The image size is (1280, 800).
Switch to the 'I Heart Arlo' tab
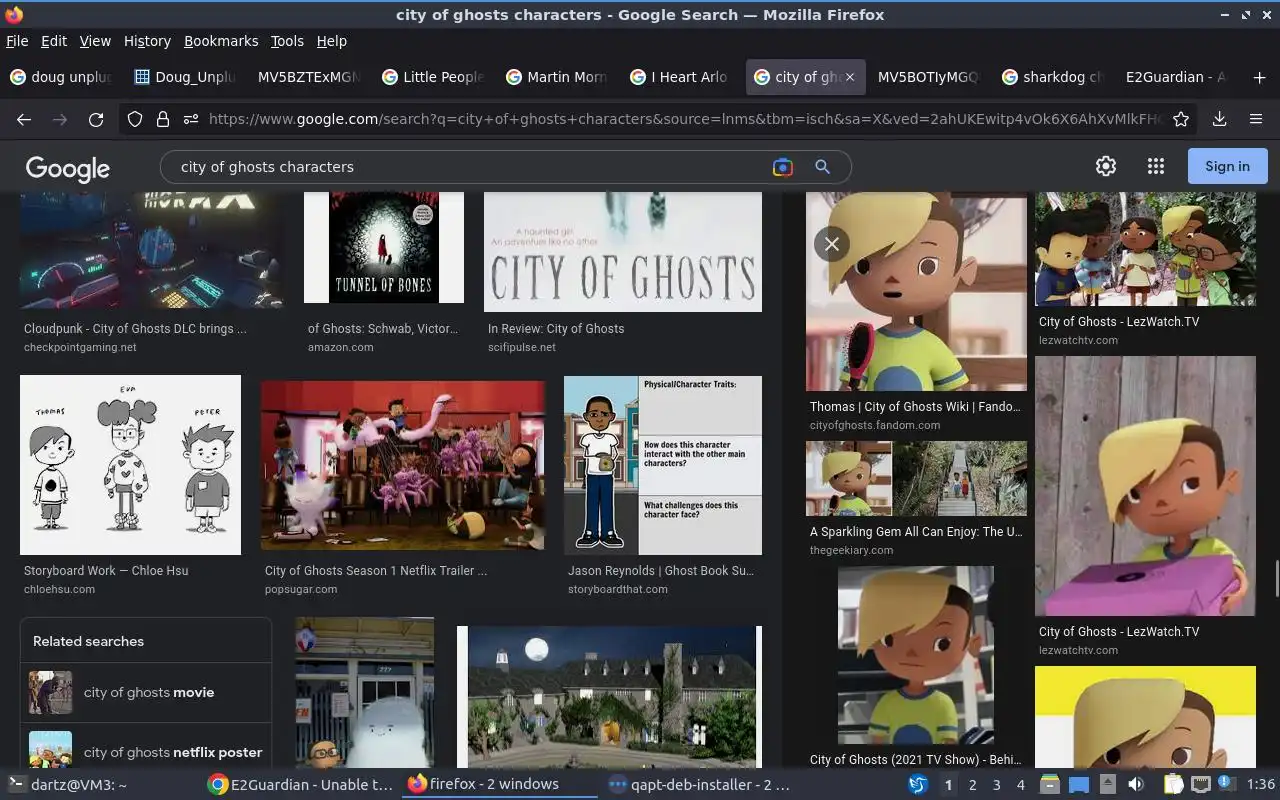(x=681, y=77)
